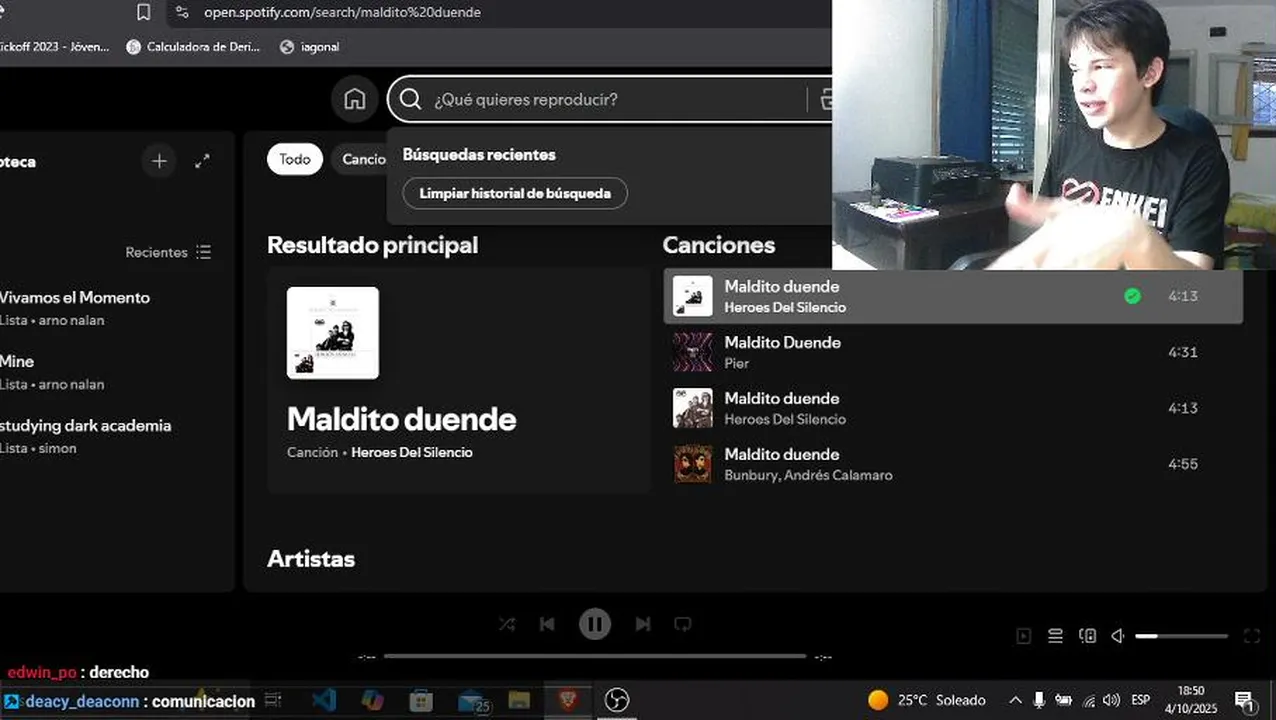This screenshot has height=720, width=1276.
Task: Click the taskbar microphone icon
Action: (x=1039, y=700)
